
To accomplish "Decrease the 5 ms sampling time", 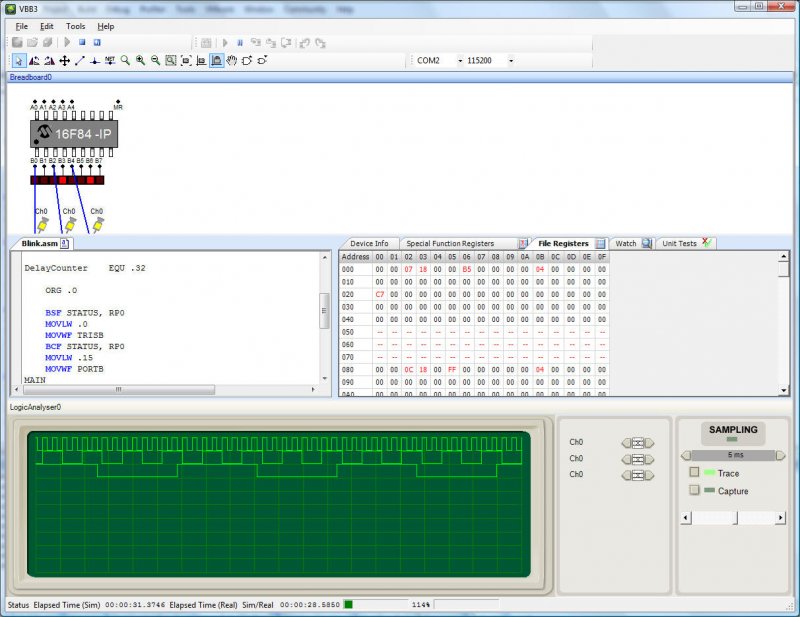I will pyautogui.click(x=686, y=455).
